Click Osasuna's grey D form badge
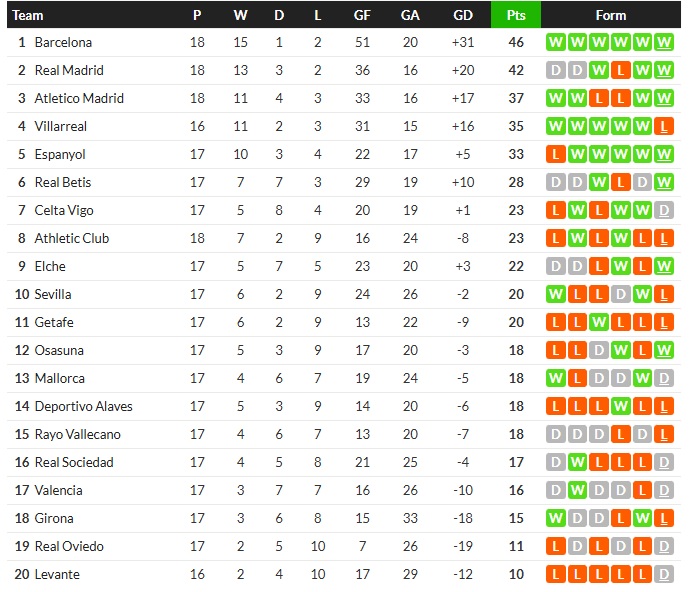The image size is (700, 592). tap(599, 351)
